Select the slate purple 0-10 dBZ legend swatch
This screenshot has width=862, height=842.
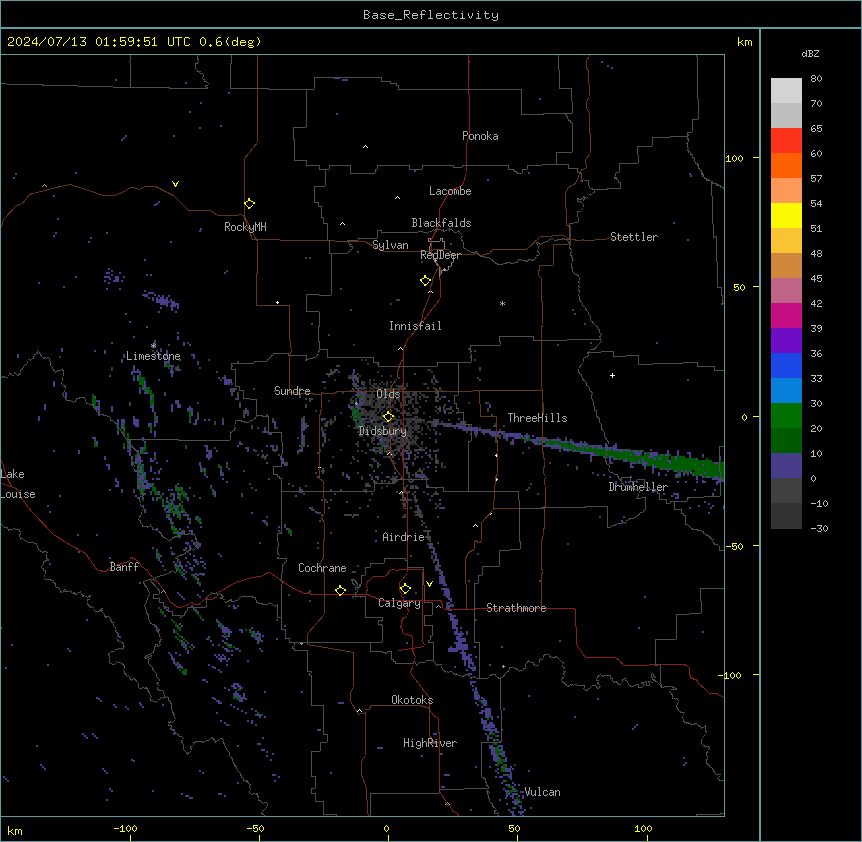pyautogui.click(x=786, y=466)
